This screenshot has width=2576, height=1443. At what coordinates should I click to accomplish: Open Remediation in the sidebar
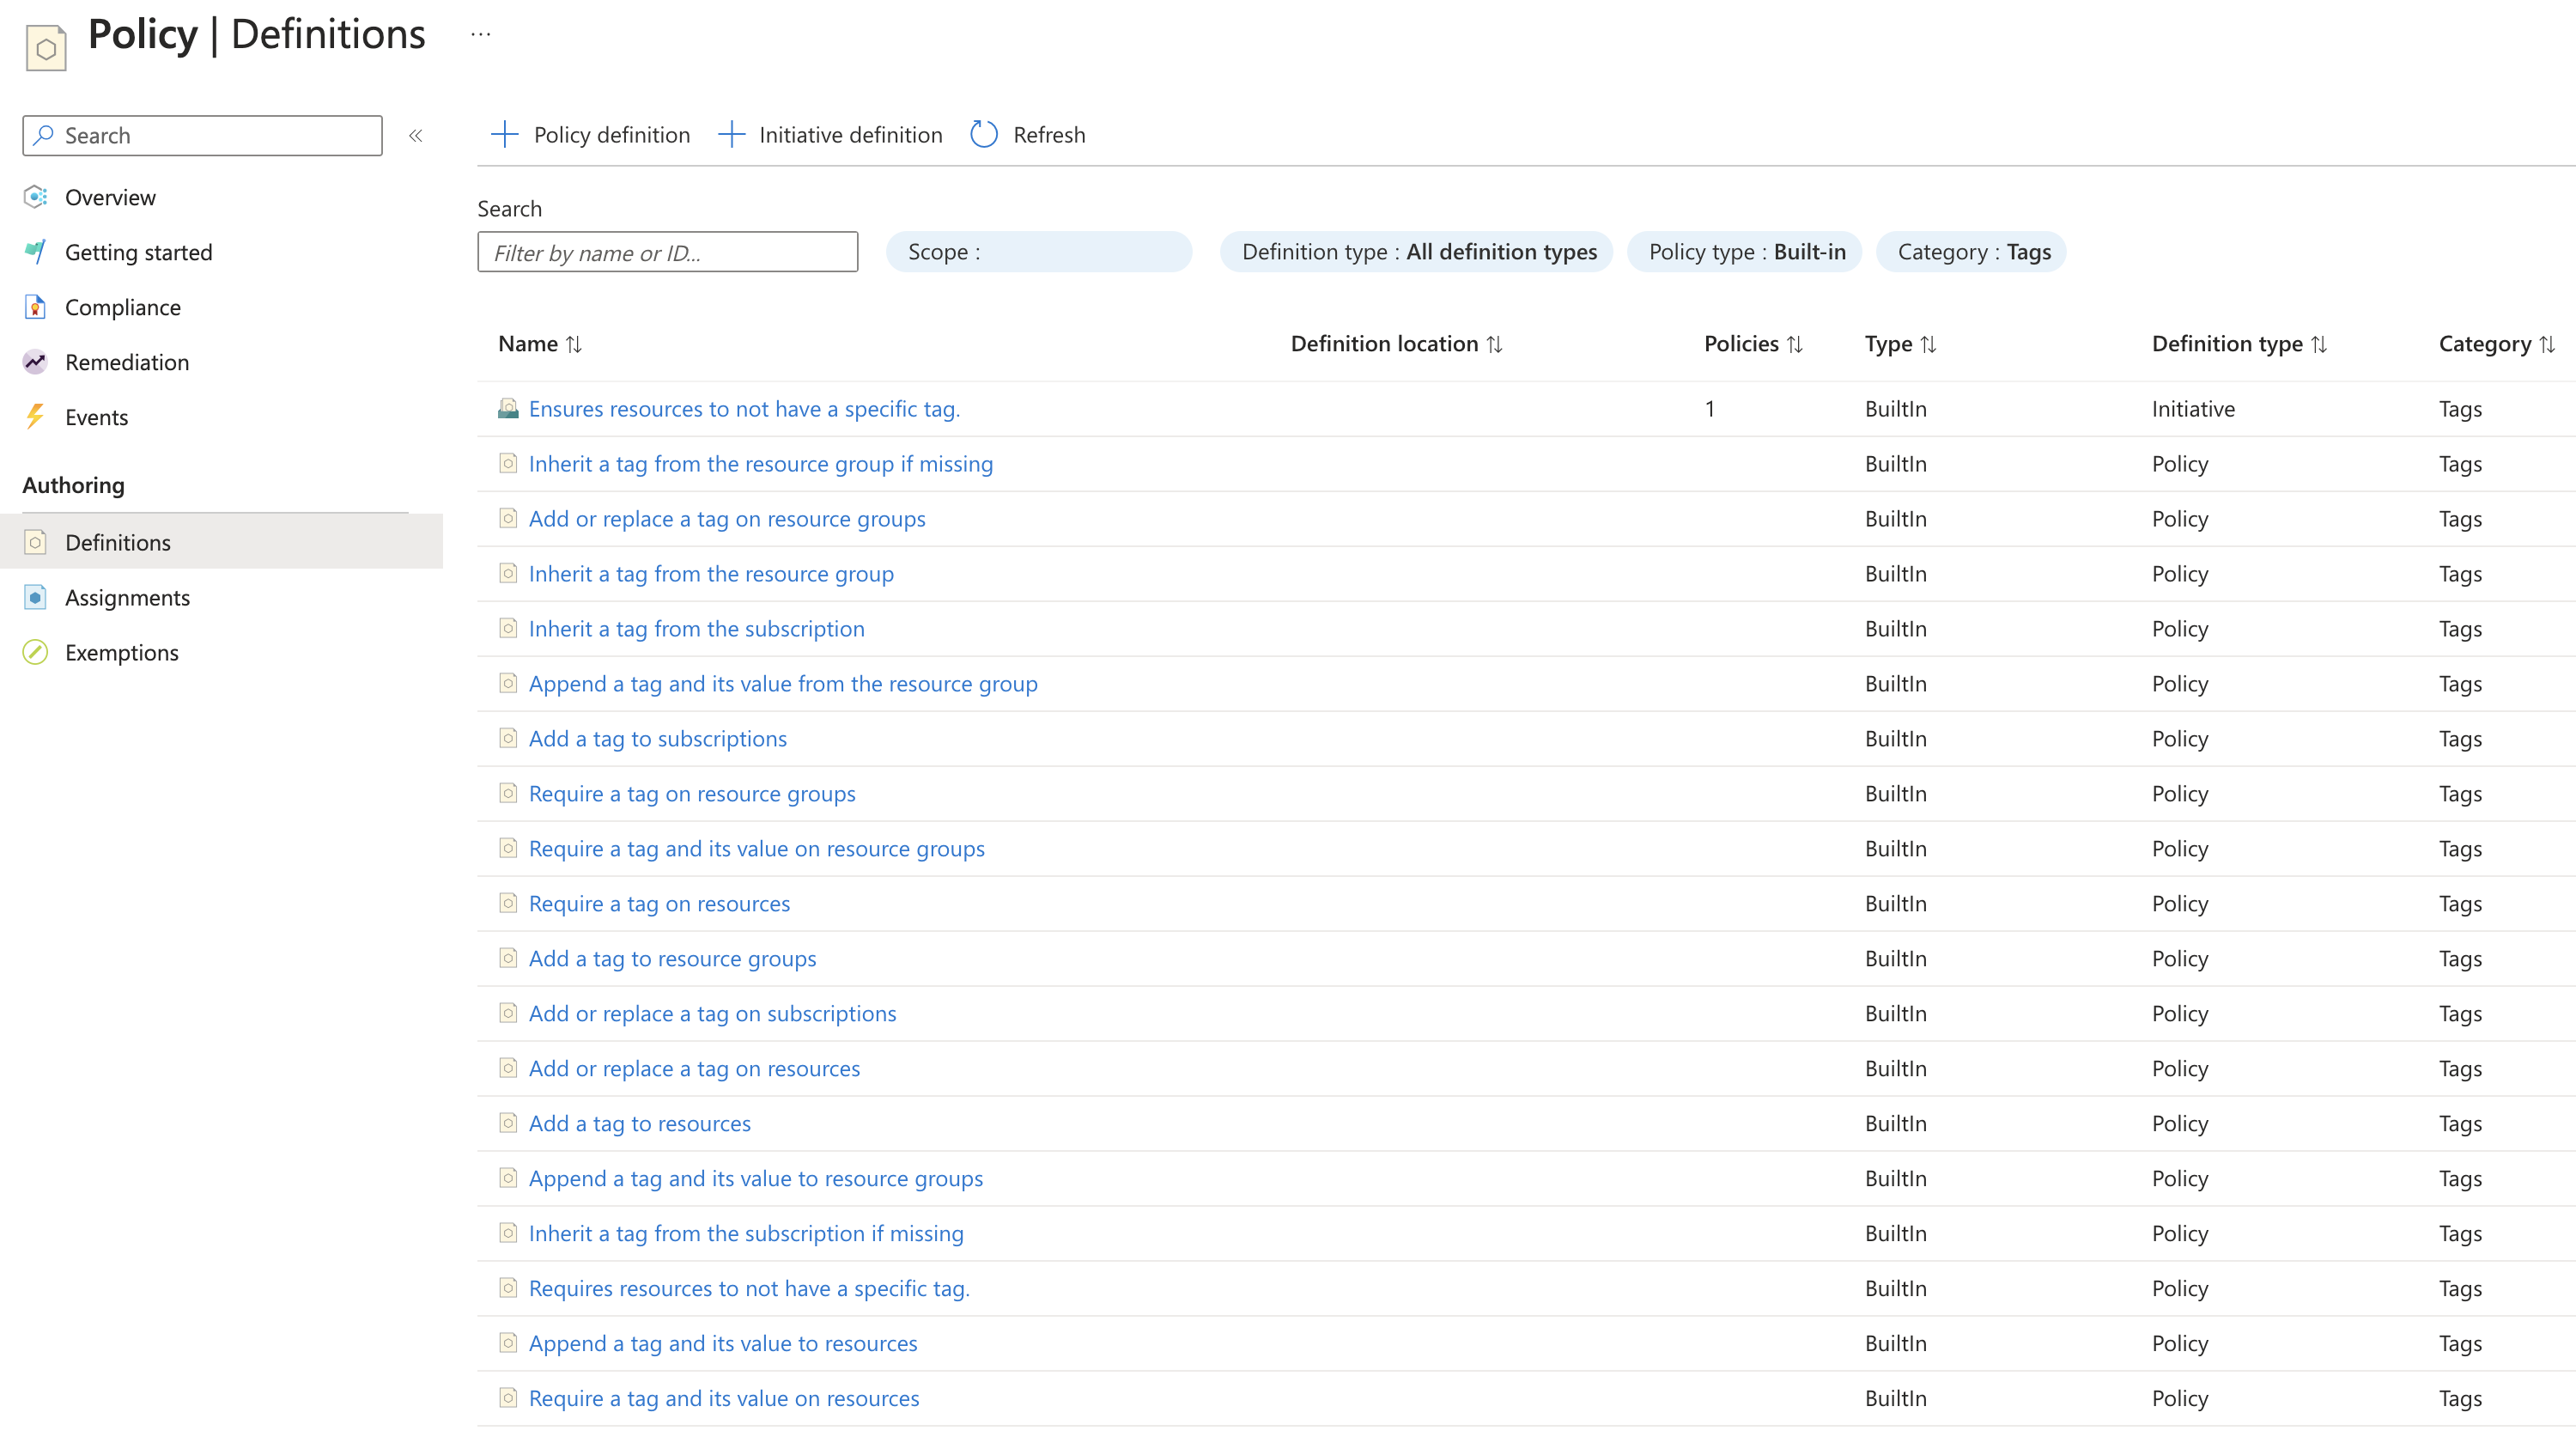127,362
